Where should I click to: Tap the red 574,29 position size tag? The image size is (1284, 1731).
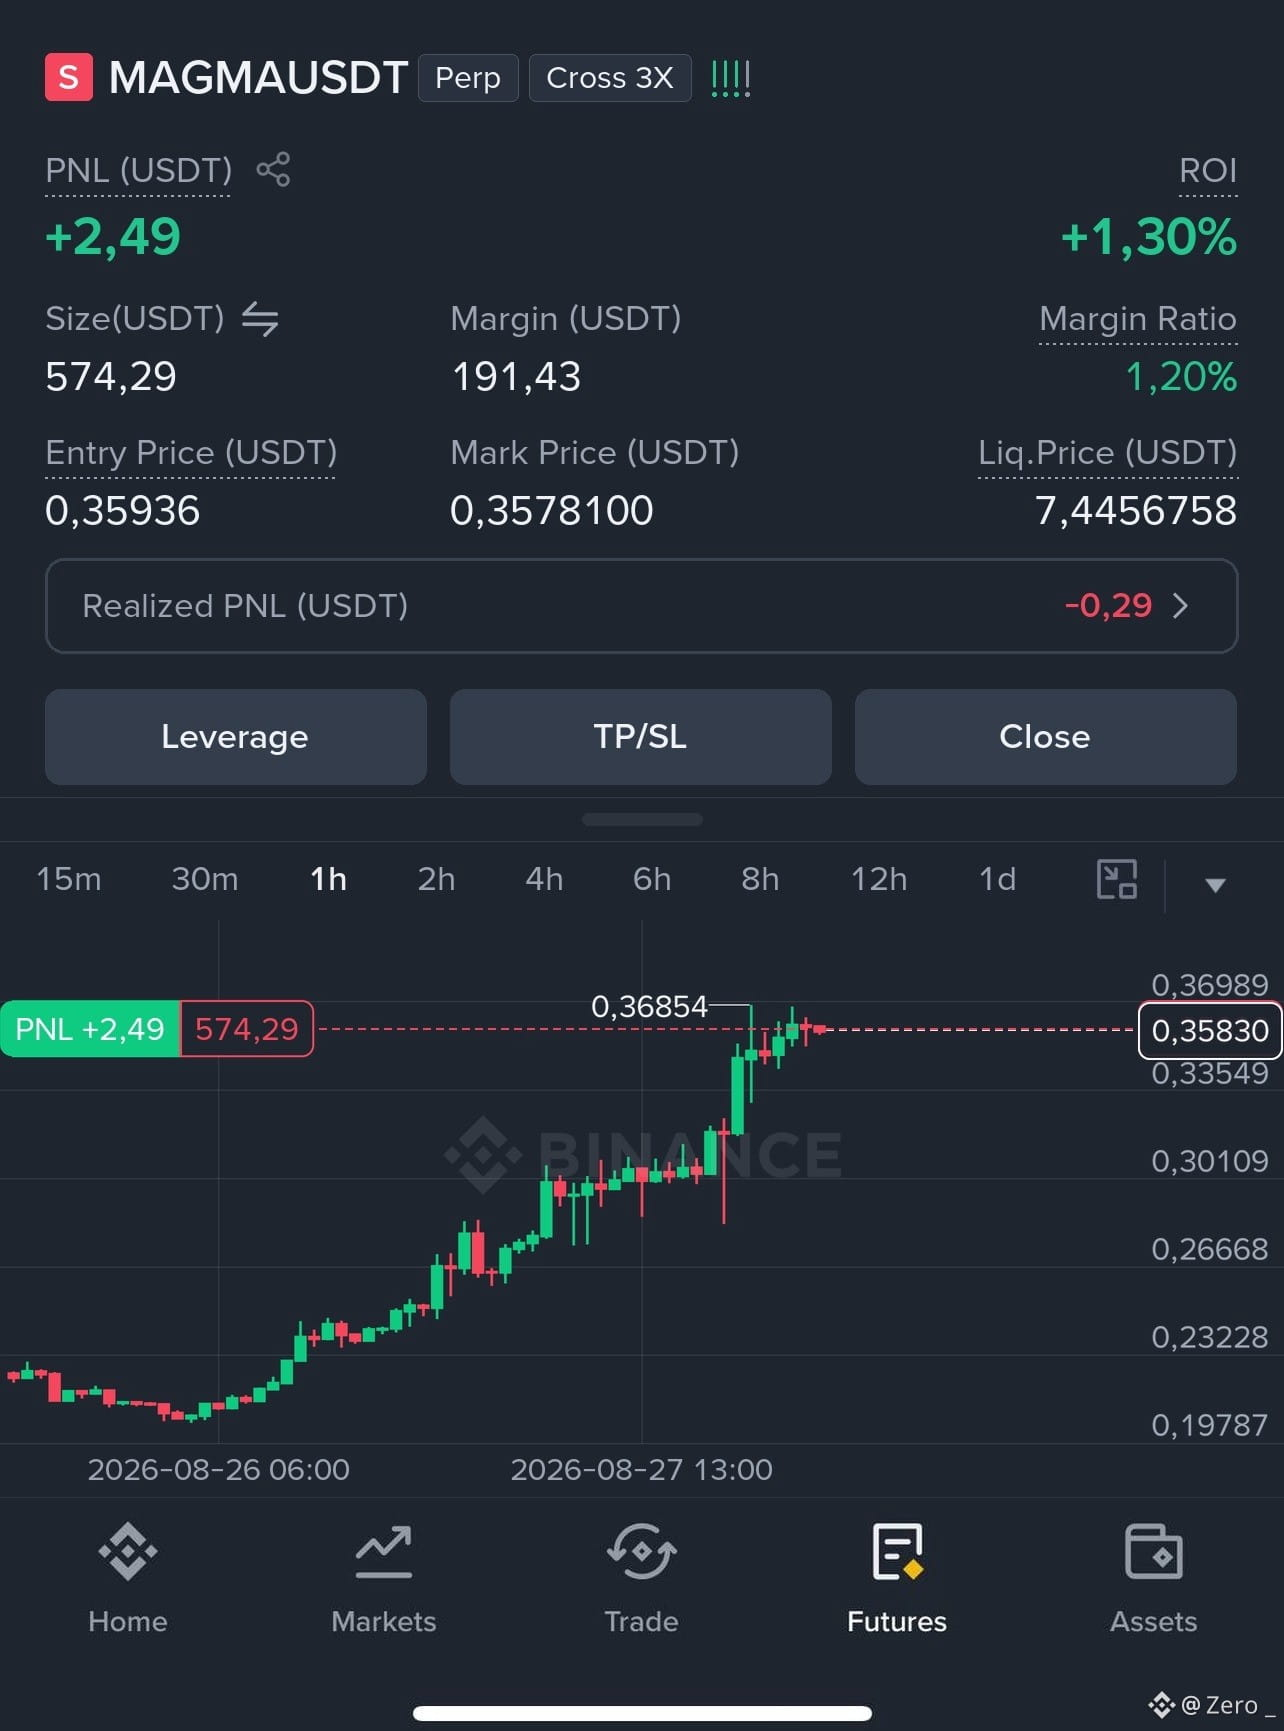click(247, 1029)
